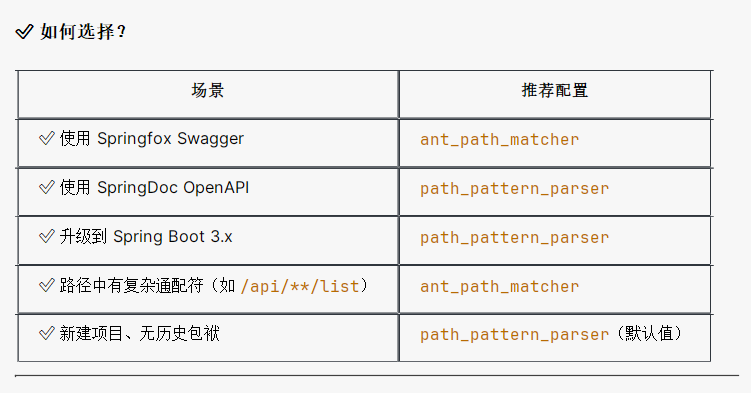
Task: Click checkmark icon before 使用 Springfox Swagger
Action: click(x=46, y=138)
